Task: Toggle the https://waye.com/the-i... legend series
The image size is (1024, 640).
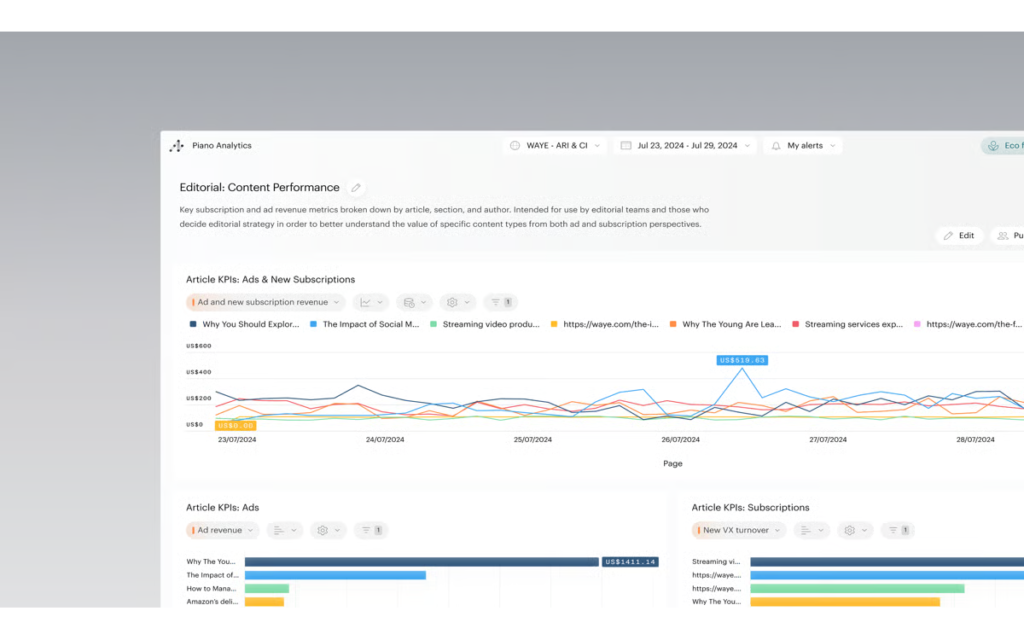Action: [605, 324]
